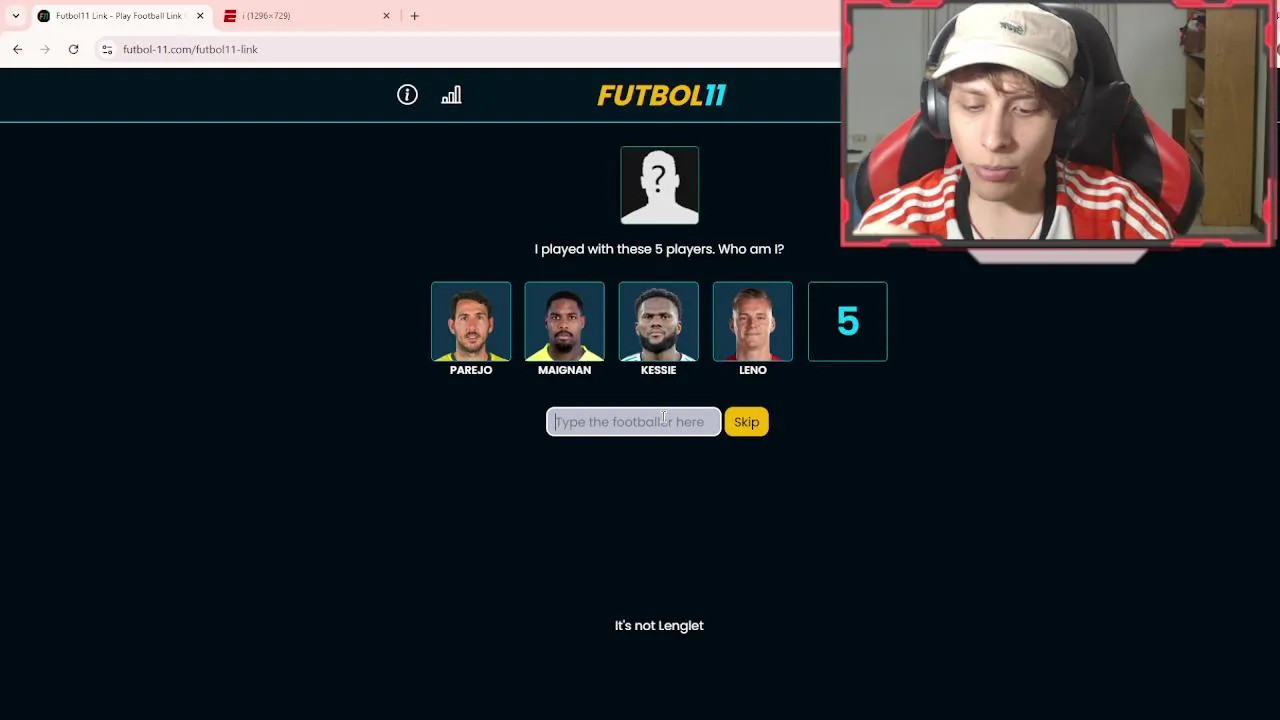Click the LENO name label
1280x720 pixels.
pos(752,370)
